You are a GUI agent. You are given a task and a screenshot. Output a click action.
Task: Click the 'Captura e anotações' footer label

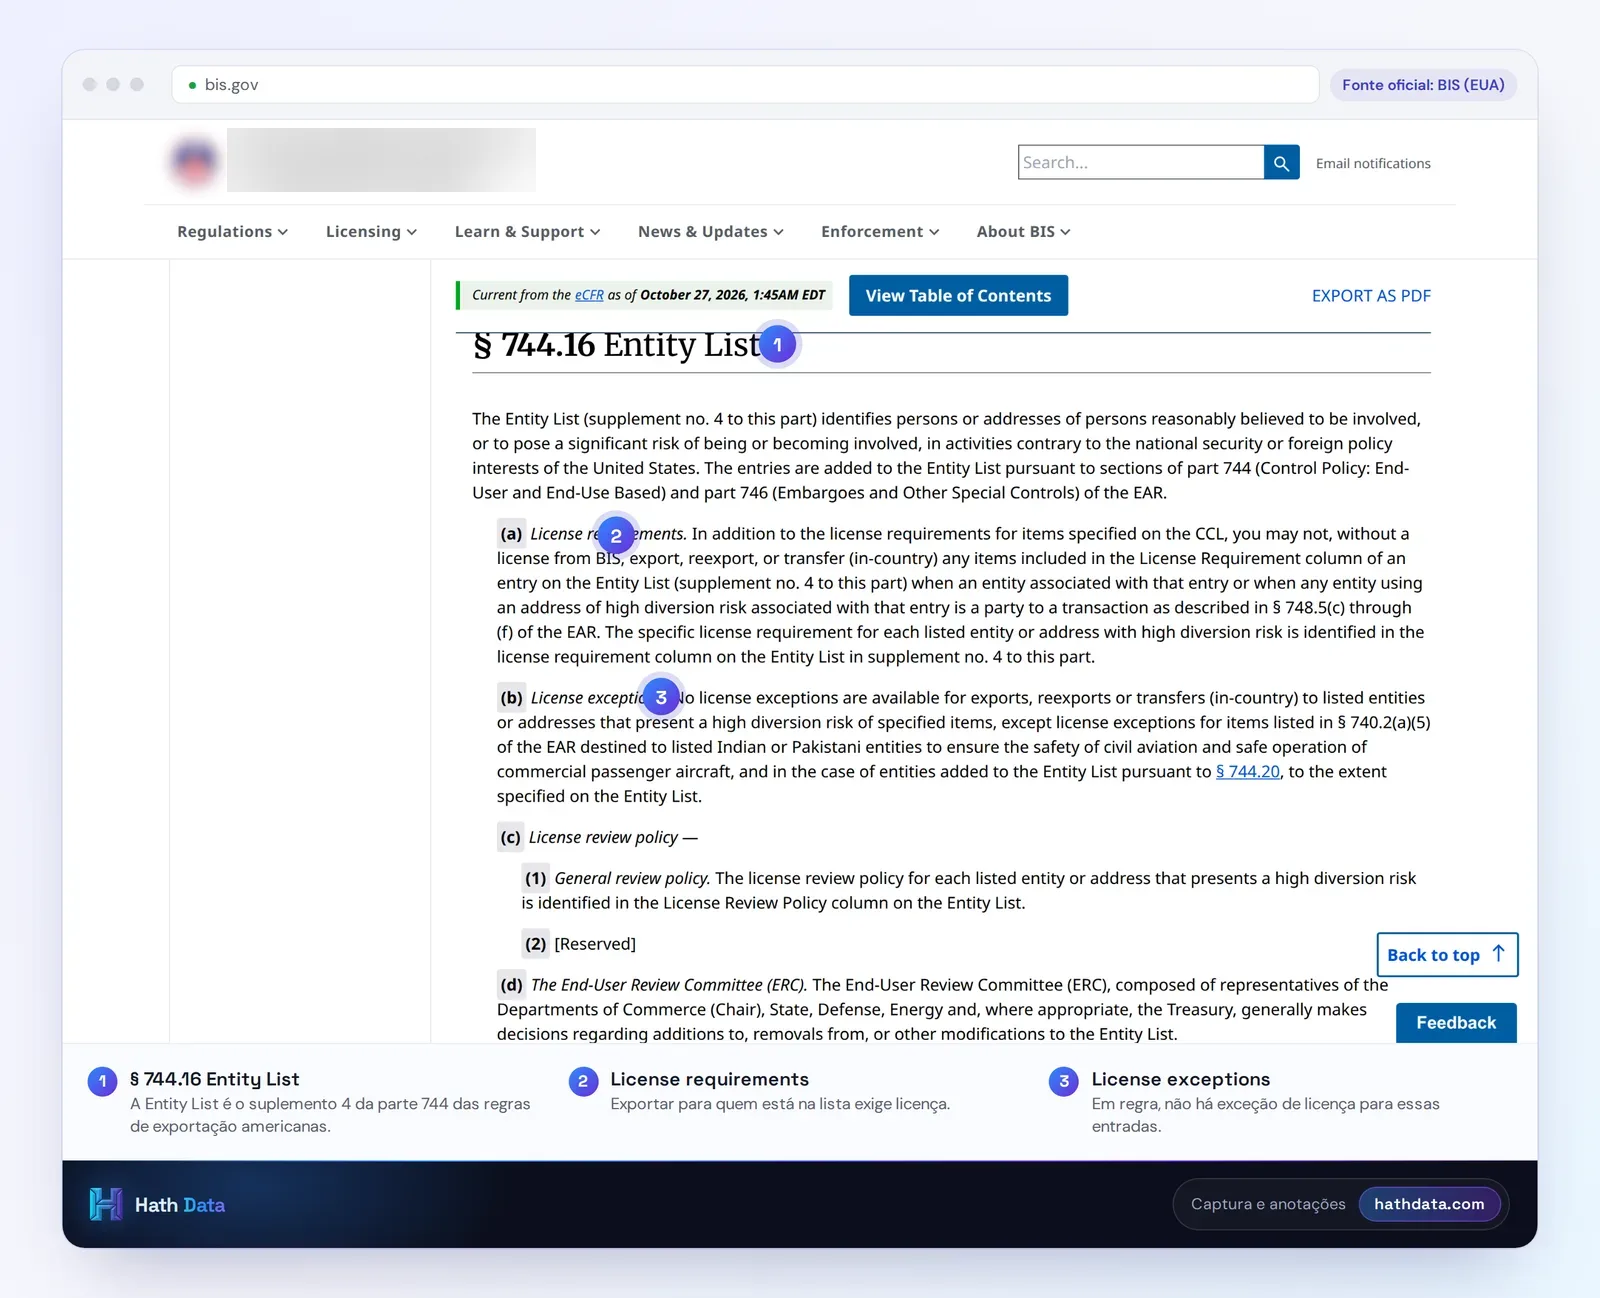(x=1268, y=1204)
